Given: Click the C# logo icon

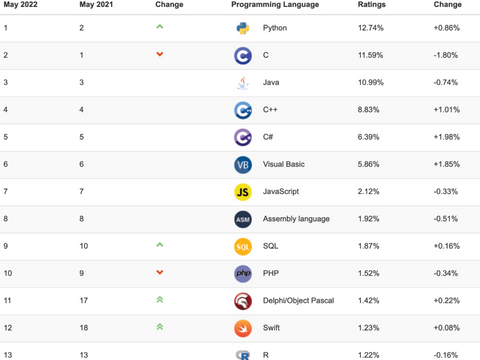Looking at the screenshot, I should click(x=243, y=137).
